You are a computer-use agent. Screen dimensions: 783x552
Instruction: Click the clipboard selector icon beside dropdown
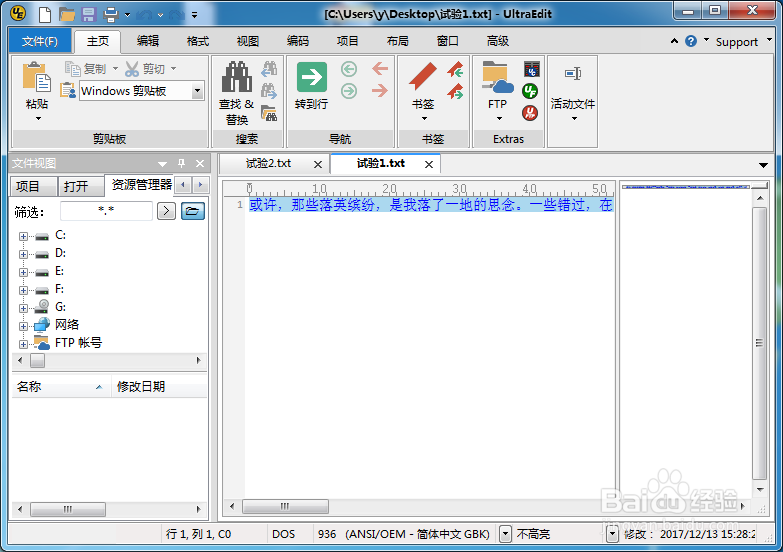pos(68,90)
